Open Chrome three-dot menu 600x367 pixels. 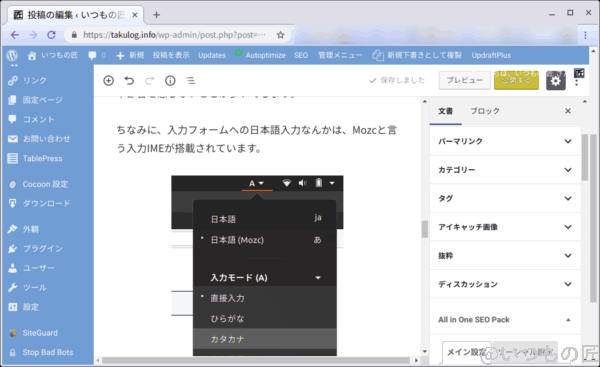(x=585, y=35)
